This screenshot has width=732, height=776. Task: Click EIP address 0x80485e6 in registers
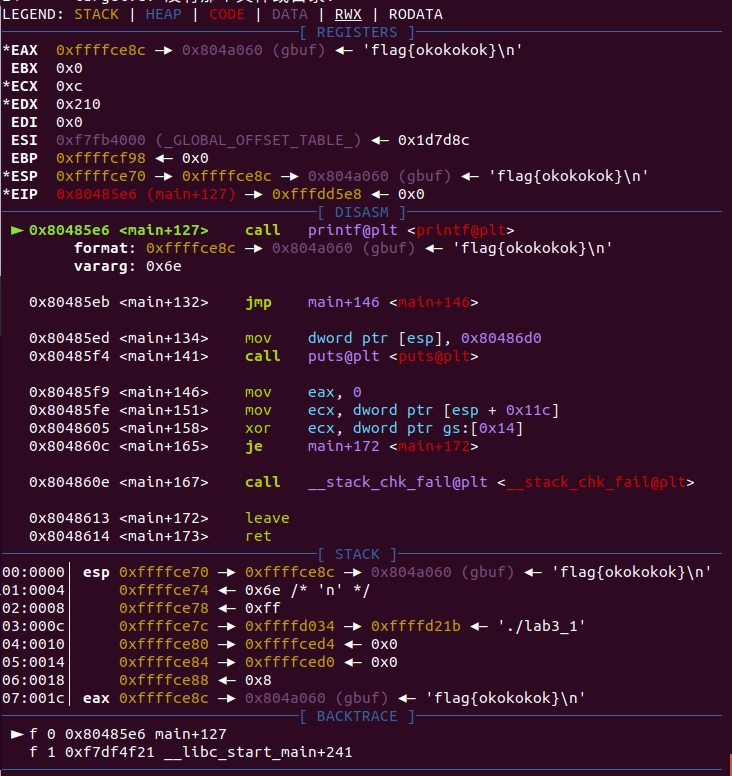pyautogui.click(x=97, y=194)
